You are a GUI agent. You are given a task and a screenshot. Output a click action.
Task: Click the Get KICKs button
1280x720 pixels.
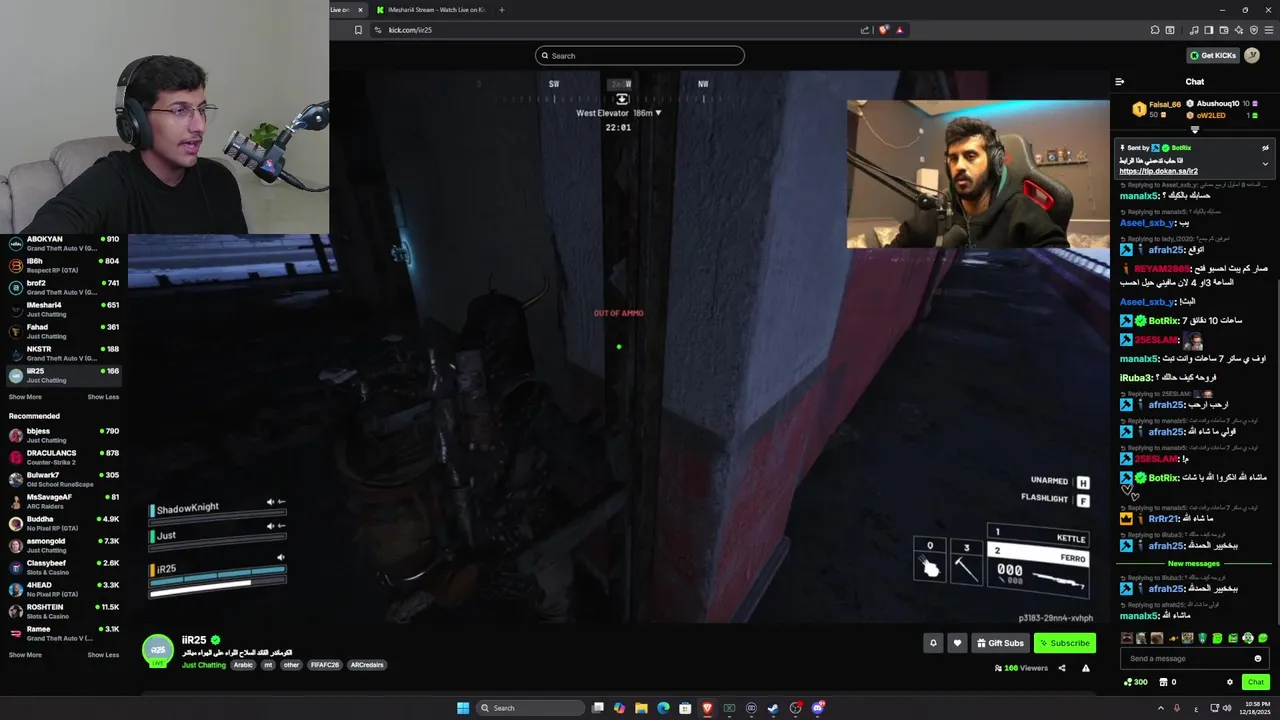pyautogui.click(x=1213, y=56)
